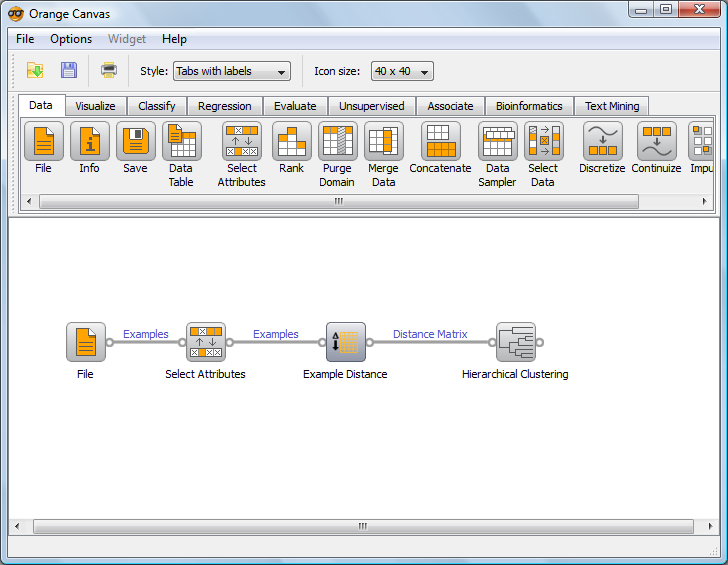
Task: Add the Save widget from toolbox
Action: coord(136,141)
